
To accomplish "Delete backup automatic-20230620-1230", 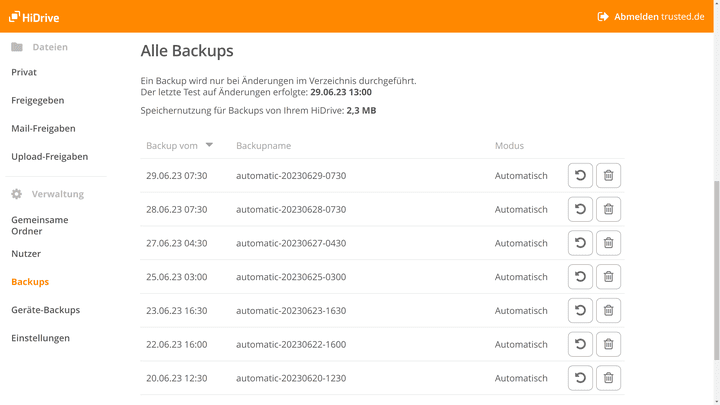I will [608, 378].
